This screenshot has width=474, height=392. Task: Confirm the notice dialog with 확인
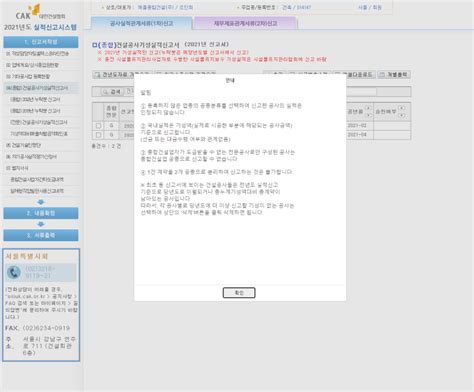239,293
